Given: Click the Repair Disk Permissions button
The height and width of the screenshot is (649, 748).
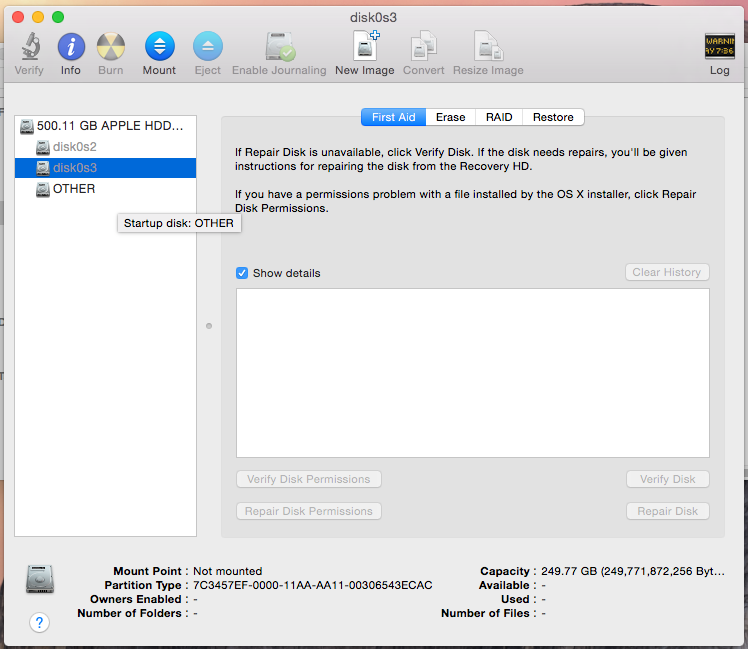Looking at the screenshot, I should click(309, 511).
